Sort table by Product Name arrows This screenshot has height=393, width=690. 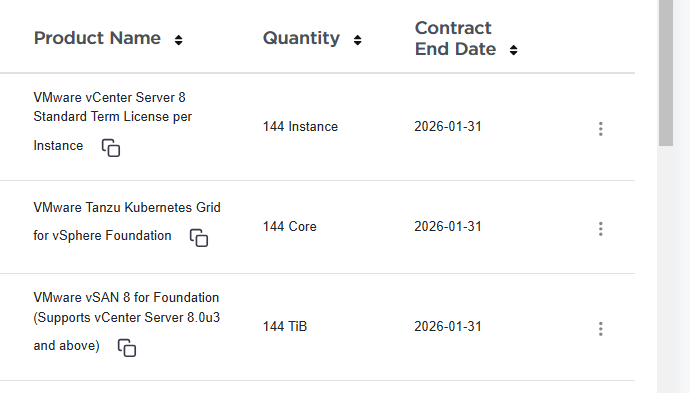point(178,40)
